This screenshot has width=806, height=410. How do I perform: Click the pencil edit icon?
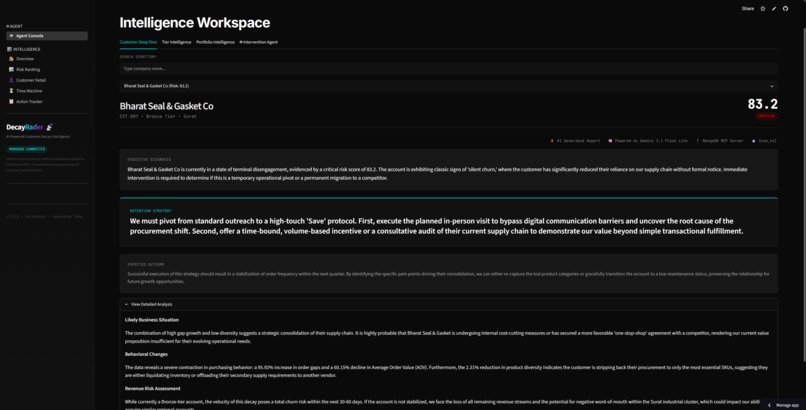point(774,9)
